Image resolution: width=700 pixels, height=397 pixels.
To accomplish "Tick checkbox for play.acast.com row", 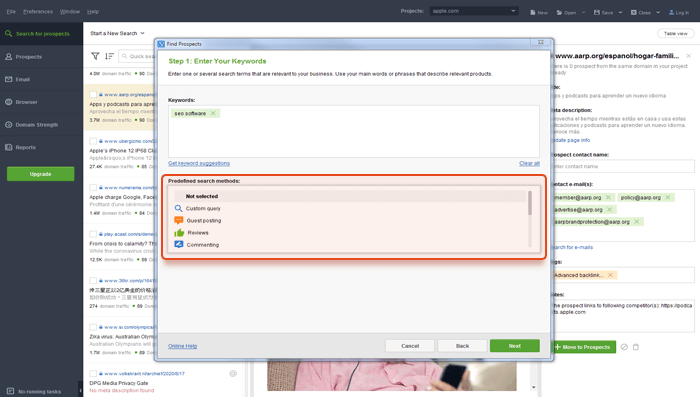I will click(x=93, y=234).
